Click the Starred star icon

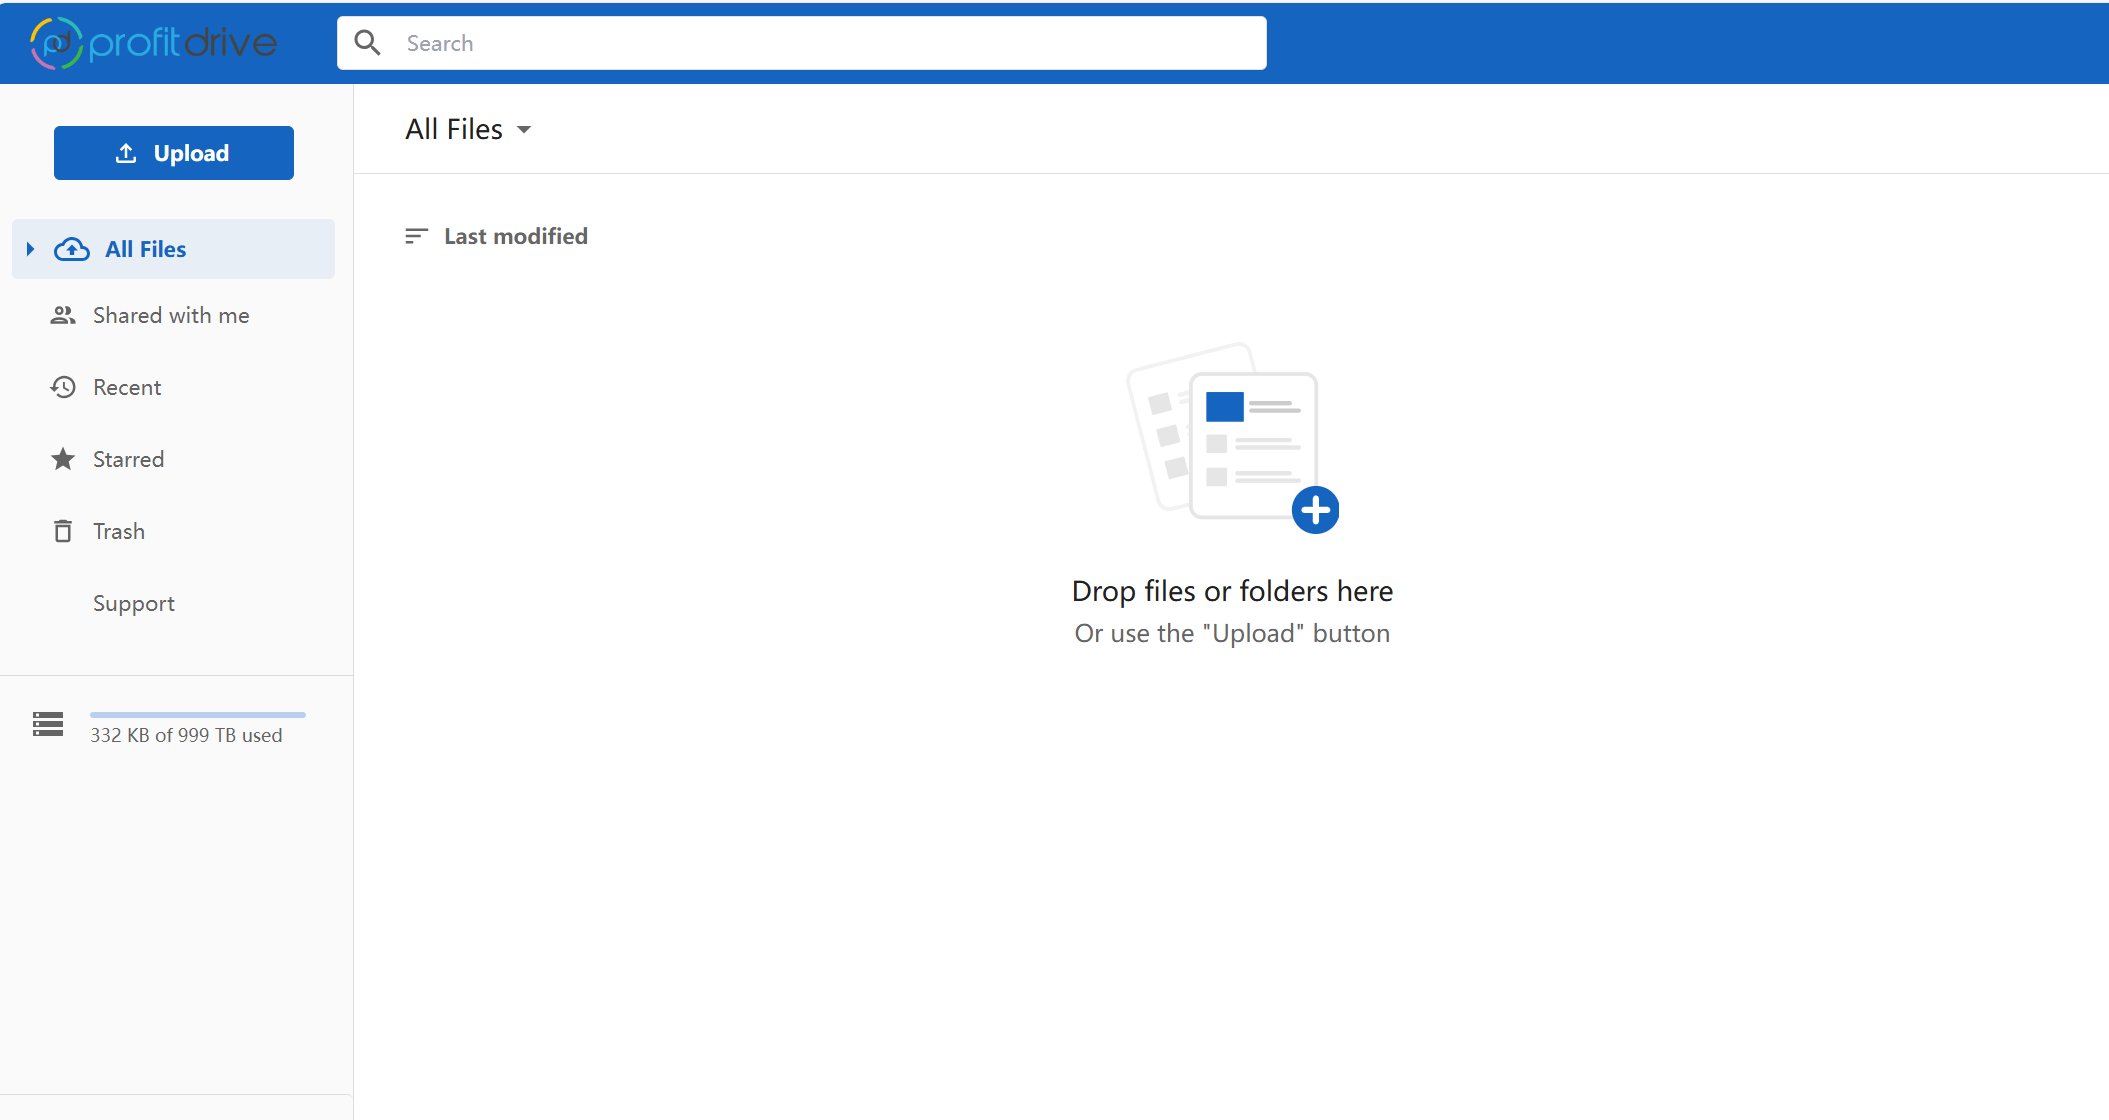point(63,459)
